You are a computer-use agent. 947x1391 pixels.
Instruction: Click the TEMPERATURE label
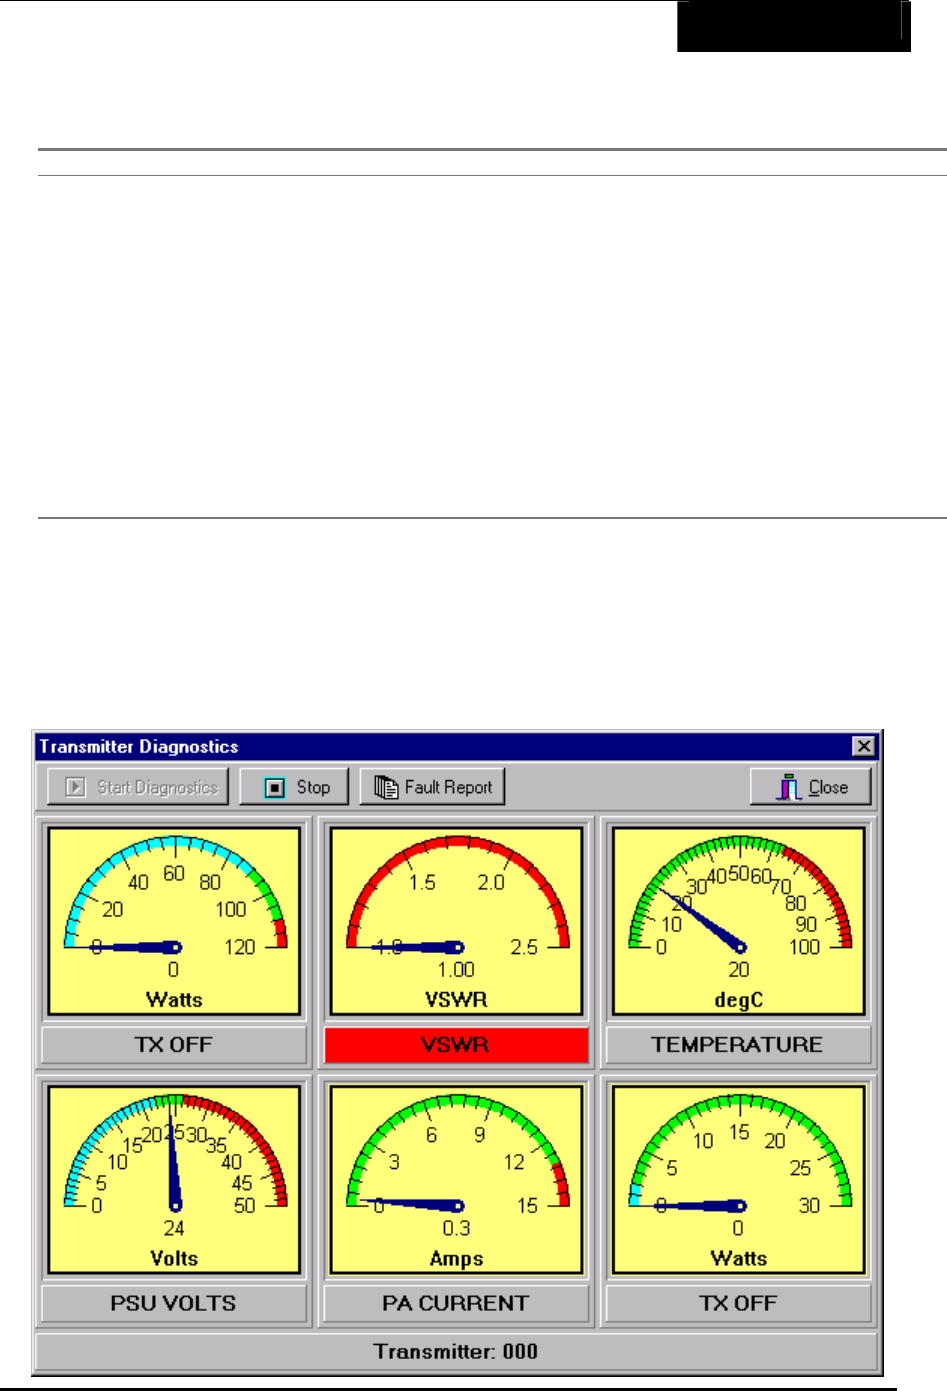coord(738,1045)
